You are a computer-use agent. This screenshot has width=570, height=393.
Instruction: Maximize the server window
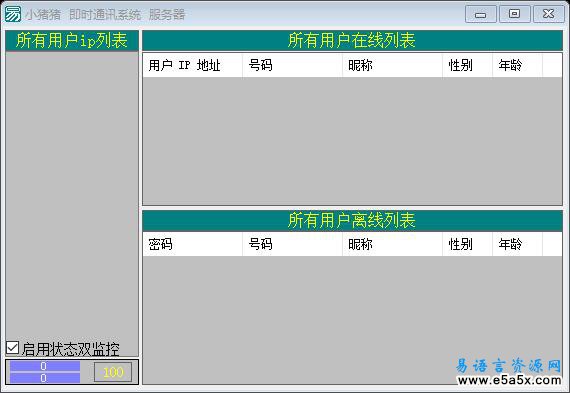pos(514,14)
